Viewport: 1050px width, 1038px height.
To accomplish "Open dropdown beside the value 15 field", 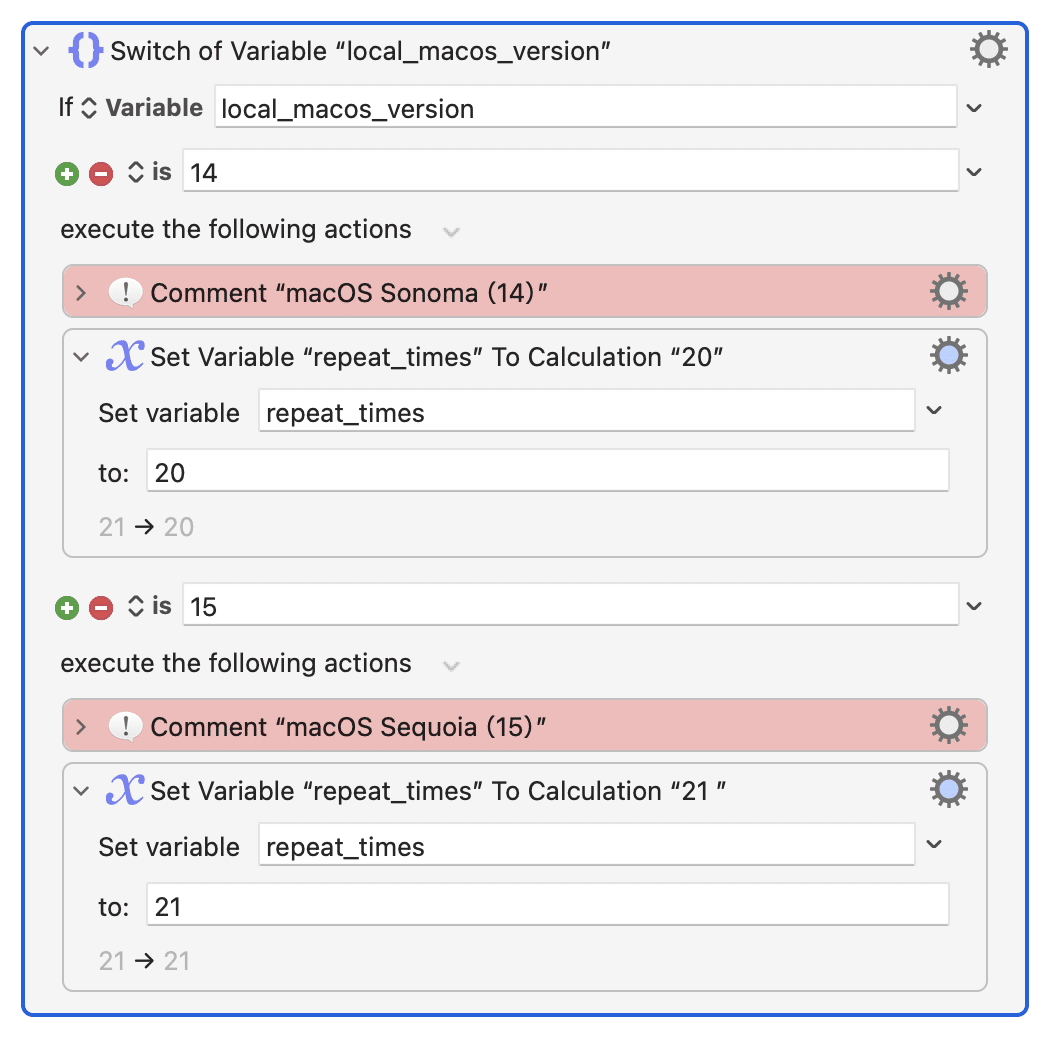I will 974,606.
